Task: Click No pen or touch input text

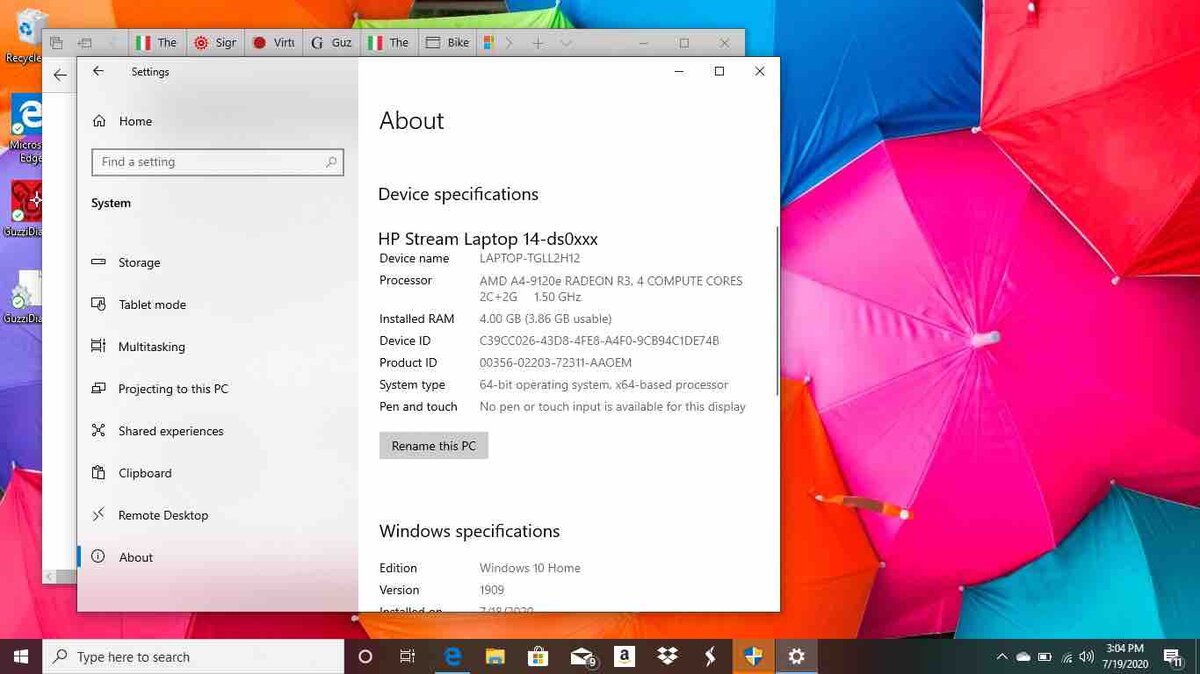Action: tap(612, 407)
